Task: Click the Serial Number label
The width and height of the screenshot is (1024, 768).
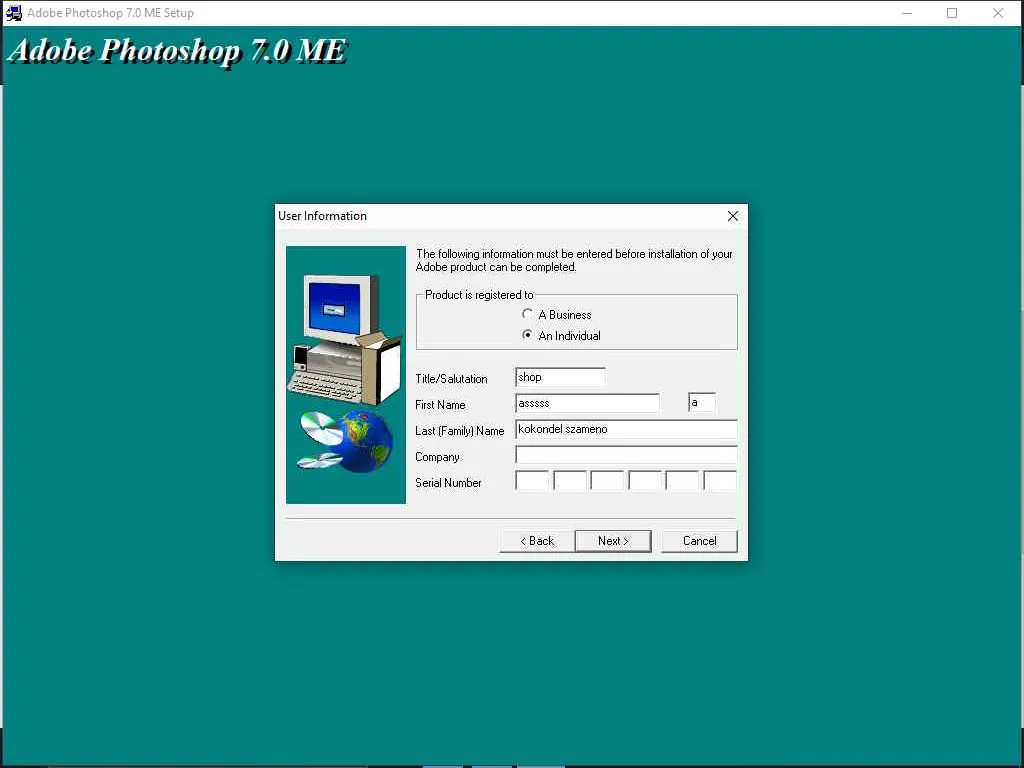Action: pyautogui.click(x=448, y=483)
